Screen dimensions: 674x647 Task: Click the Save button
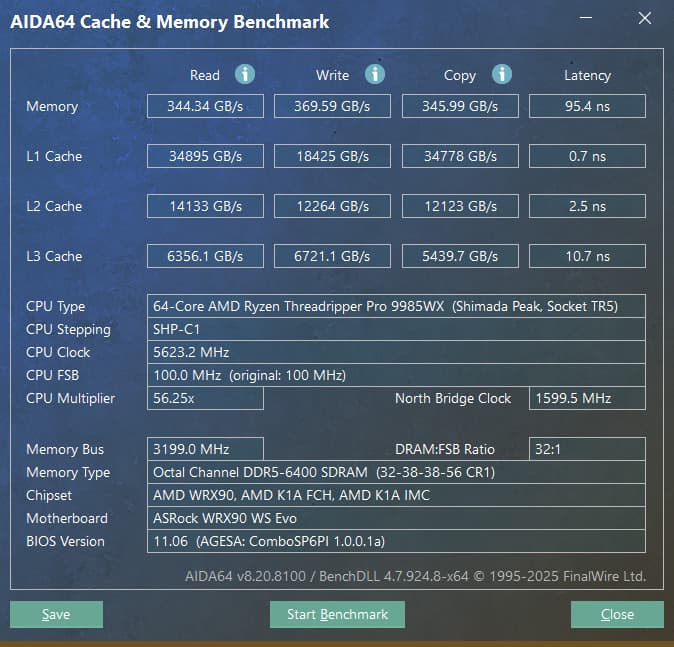tap(56, 614)
